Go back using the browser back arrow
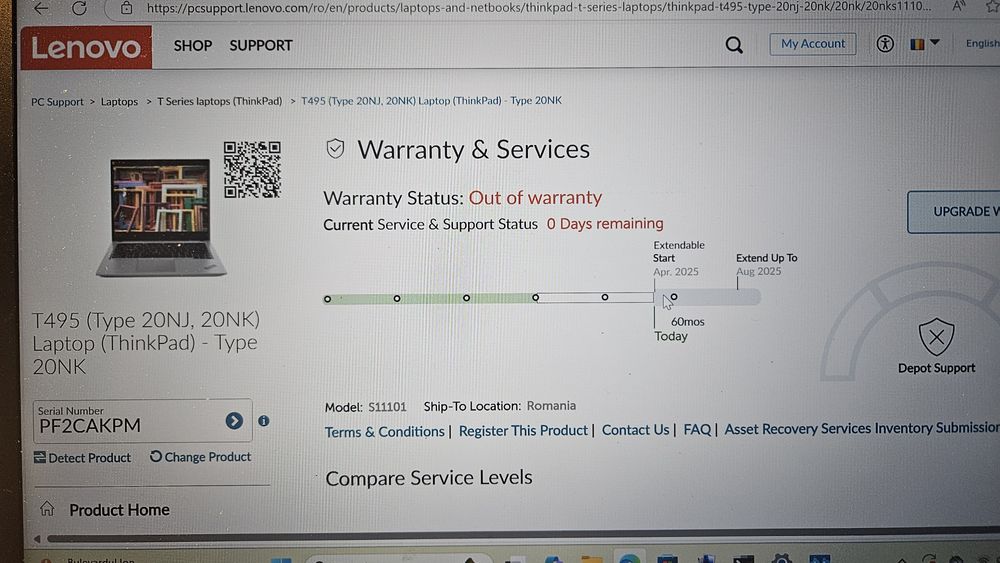The width and height of the screenshot is (1000, 563). 41,8
